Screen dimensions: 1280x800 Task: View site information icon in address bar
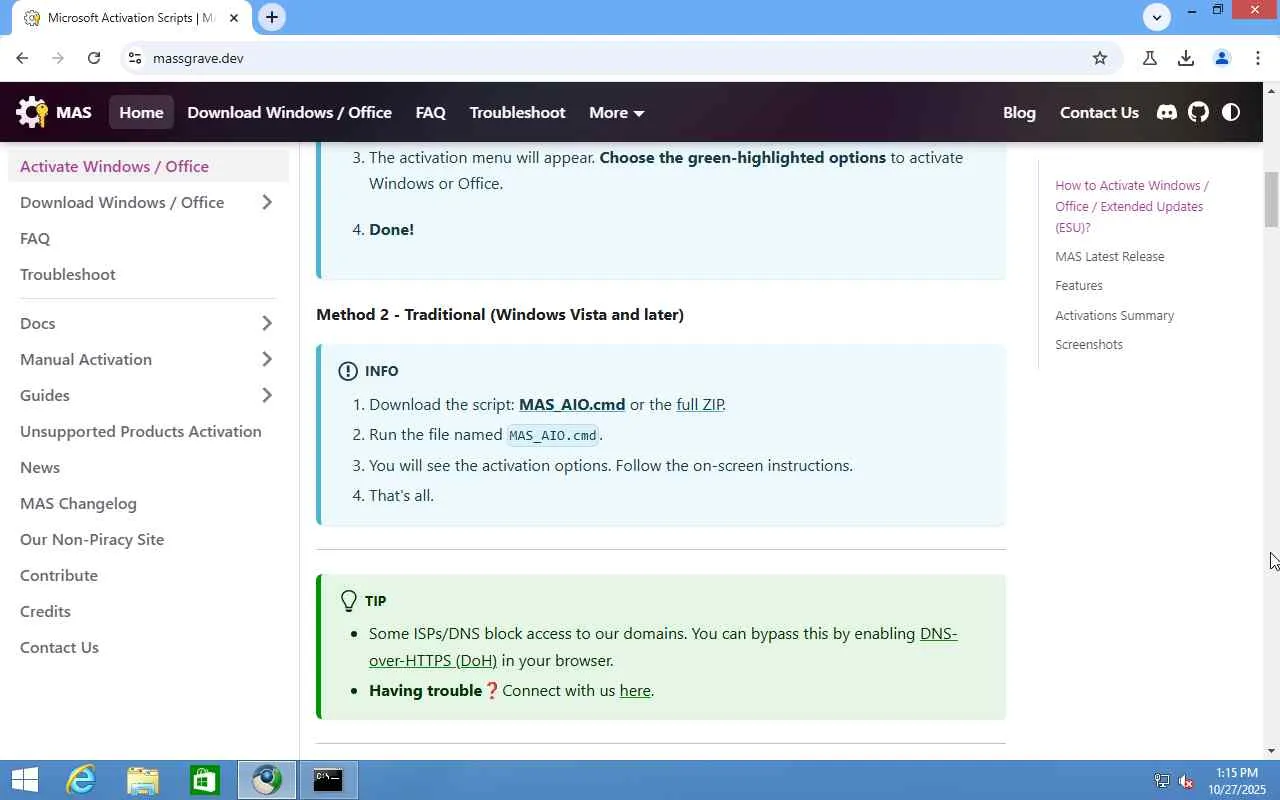135,58
